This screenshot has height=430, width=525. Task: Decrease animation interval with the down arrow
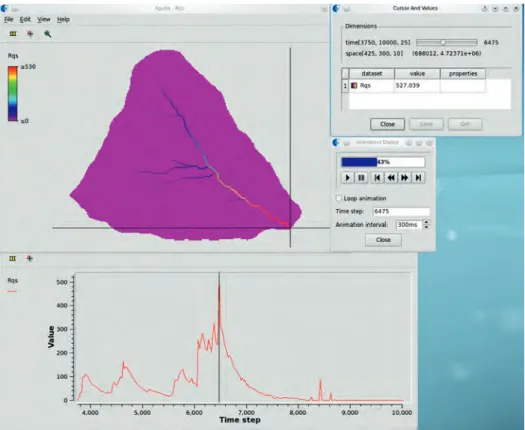coord(426,227)
